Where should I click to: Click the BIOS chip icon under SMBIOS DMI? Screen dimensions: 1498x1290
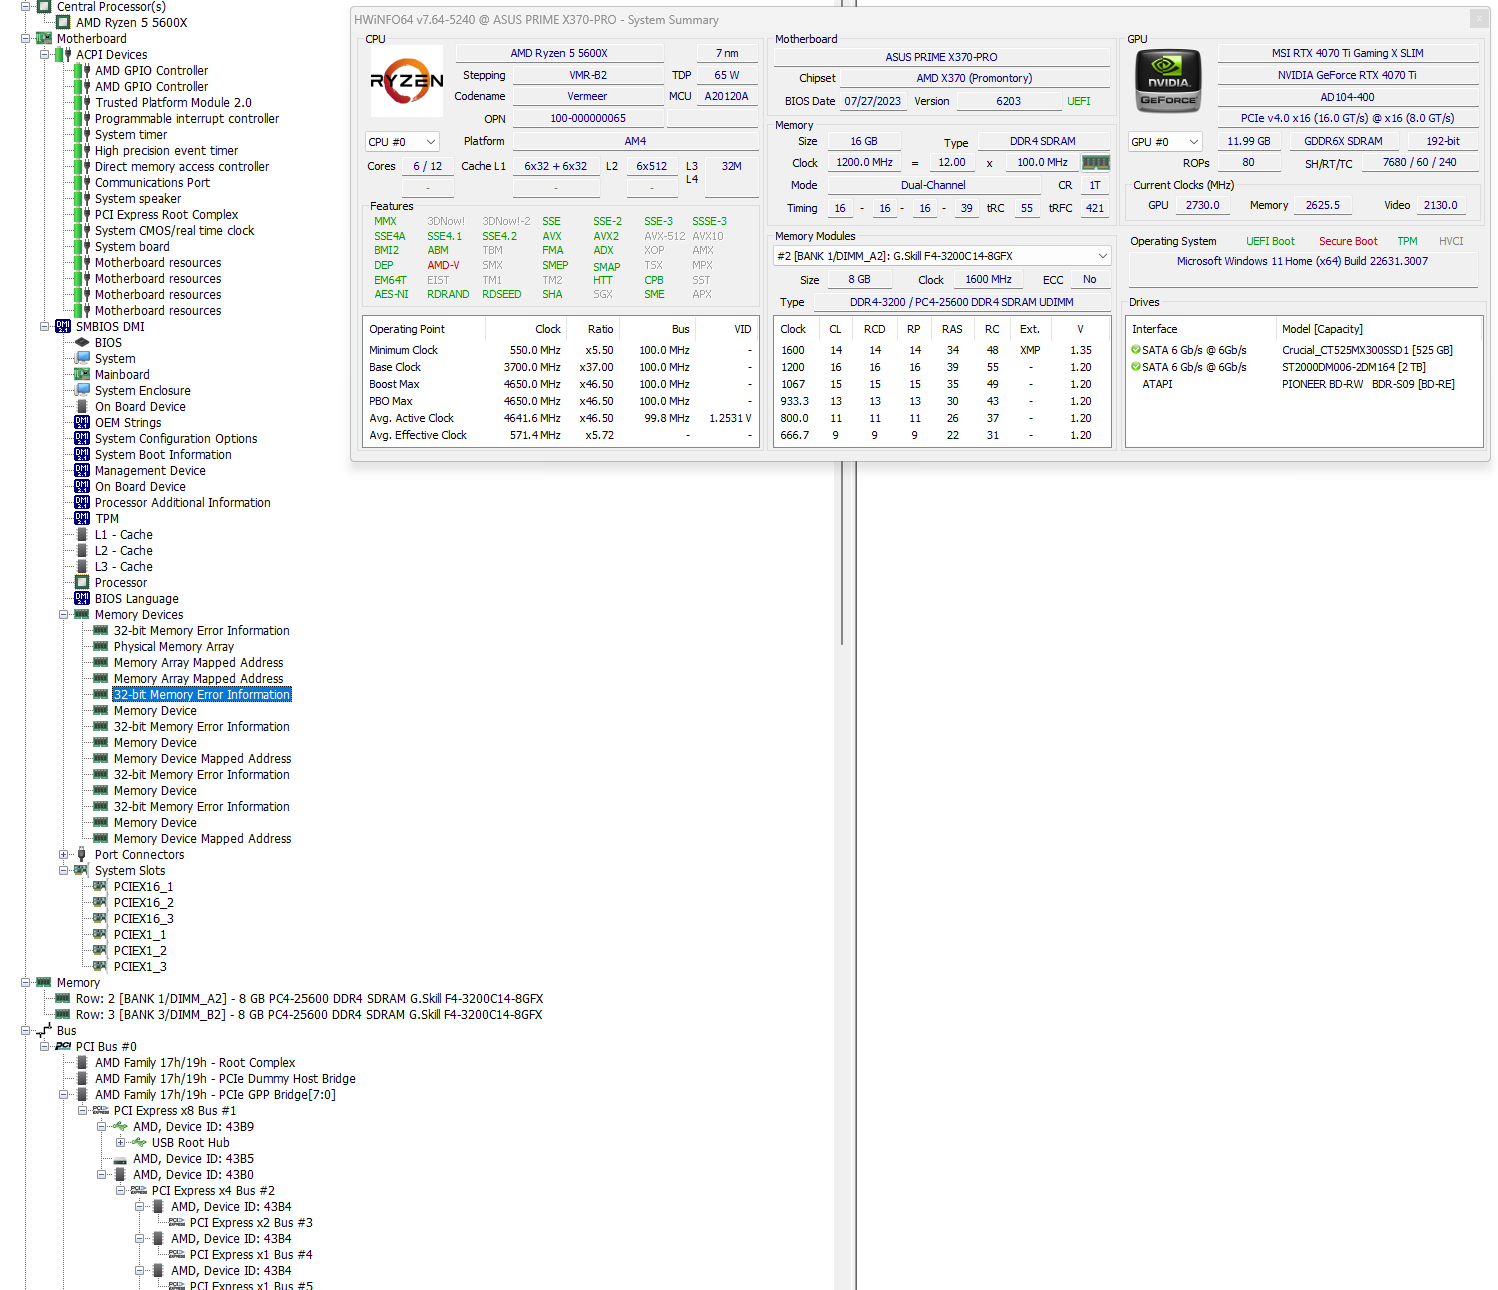[82, 342]
